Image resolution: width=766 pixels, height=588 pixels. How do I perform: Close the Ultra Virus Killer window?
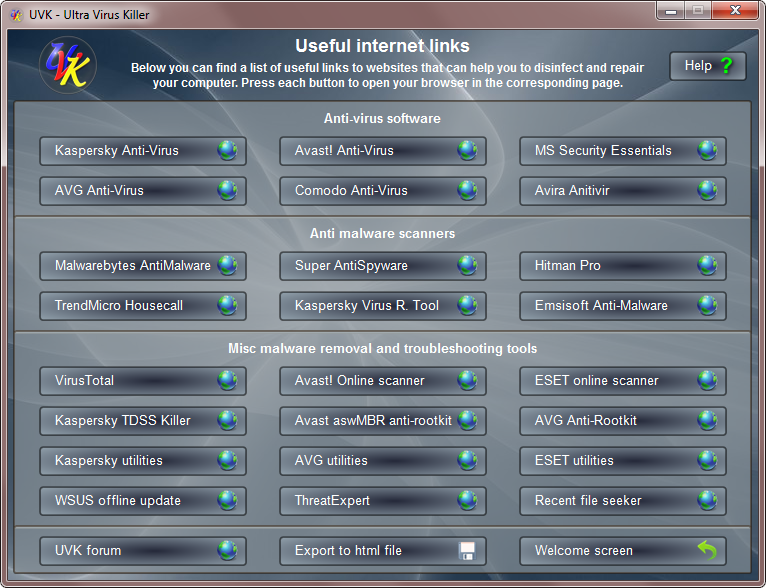click(x=735, y=11)
